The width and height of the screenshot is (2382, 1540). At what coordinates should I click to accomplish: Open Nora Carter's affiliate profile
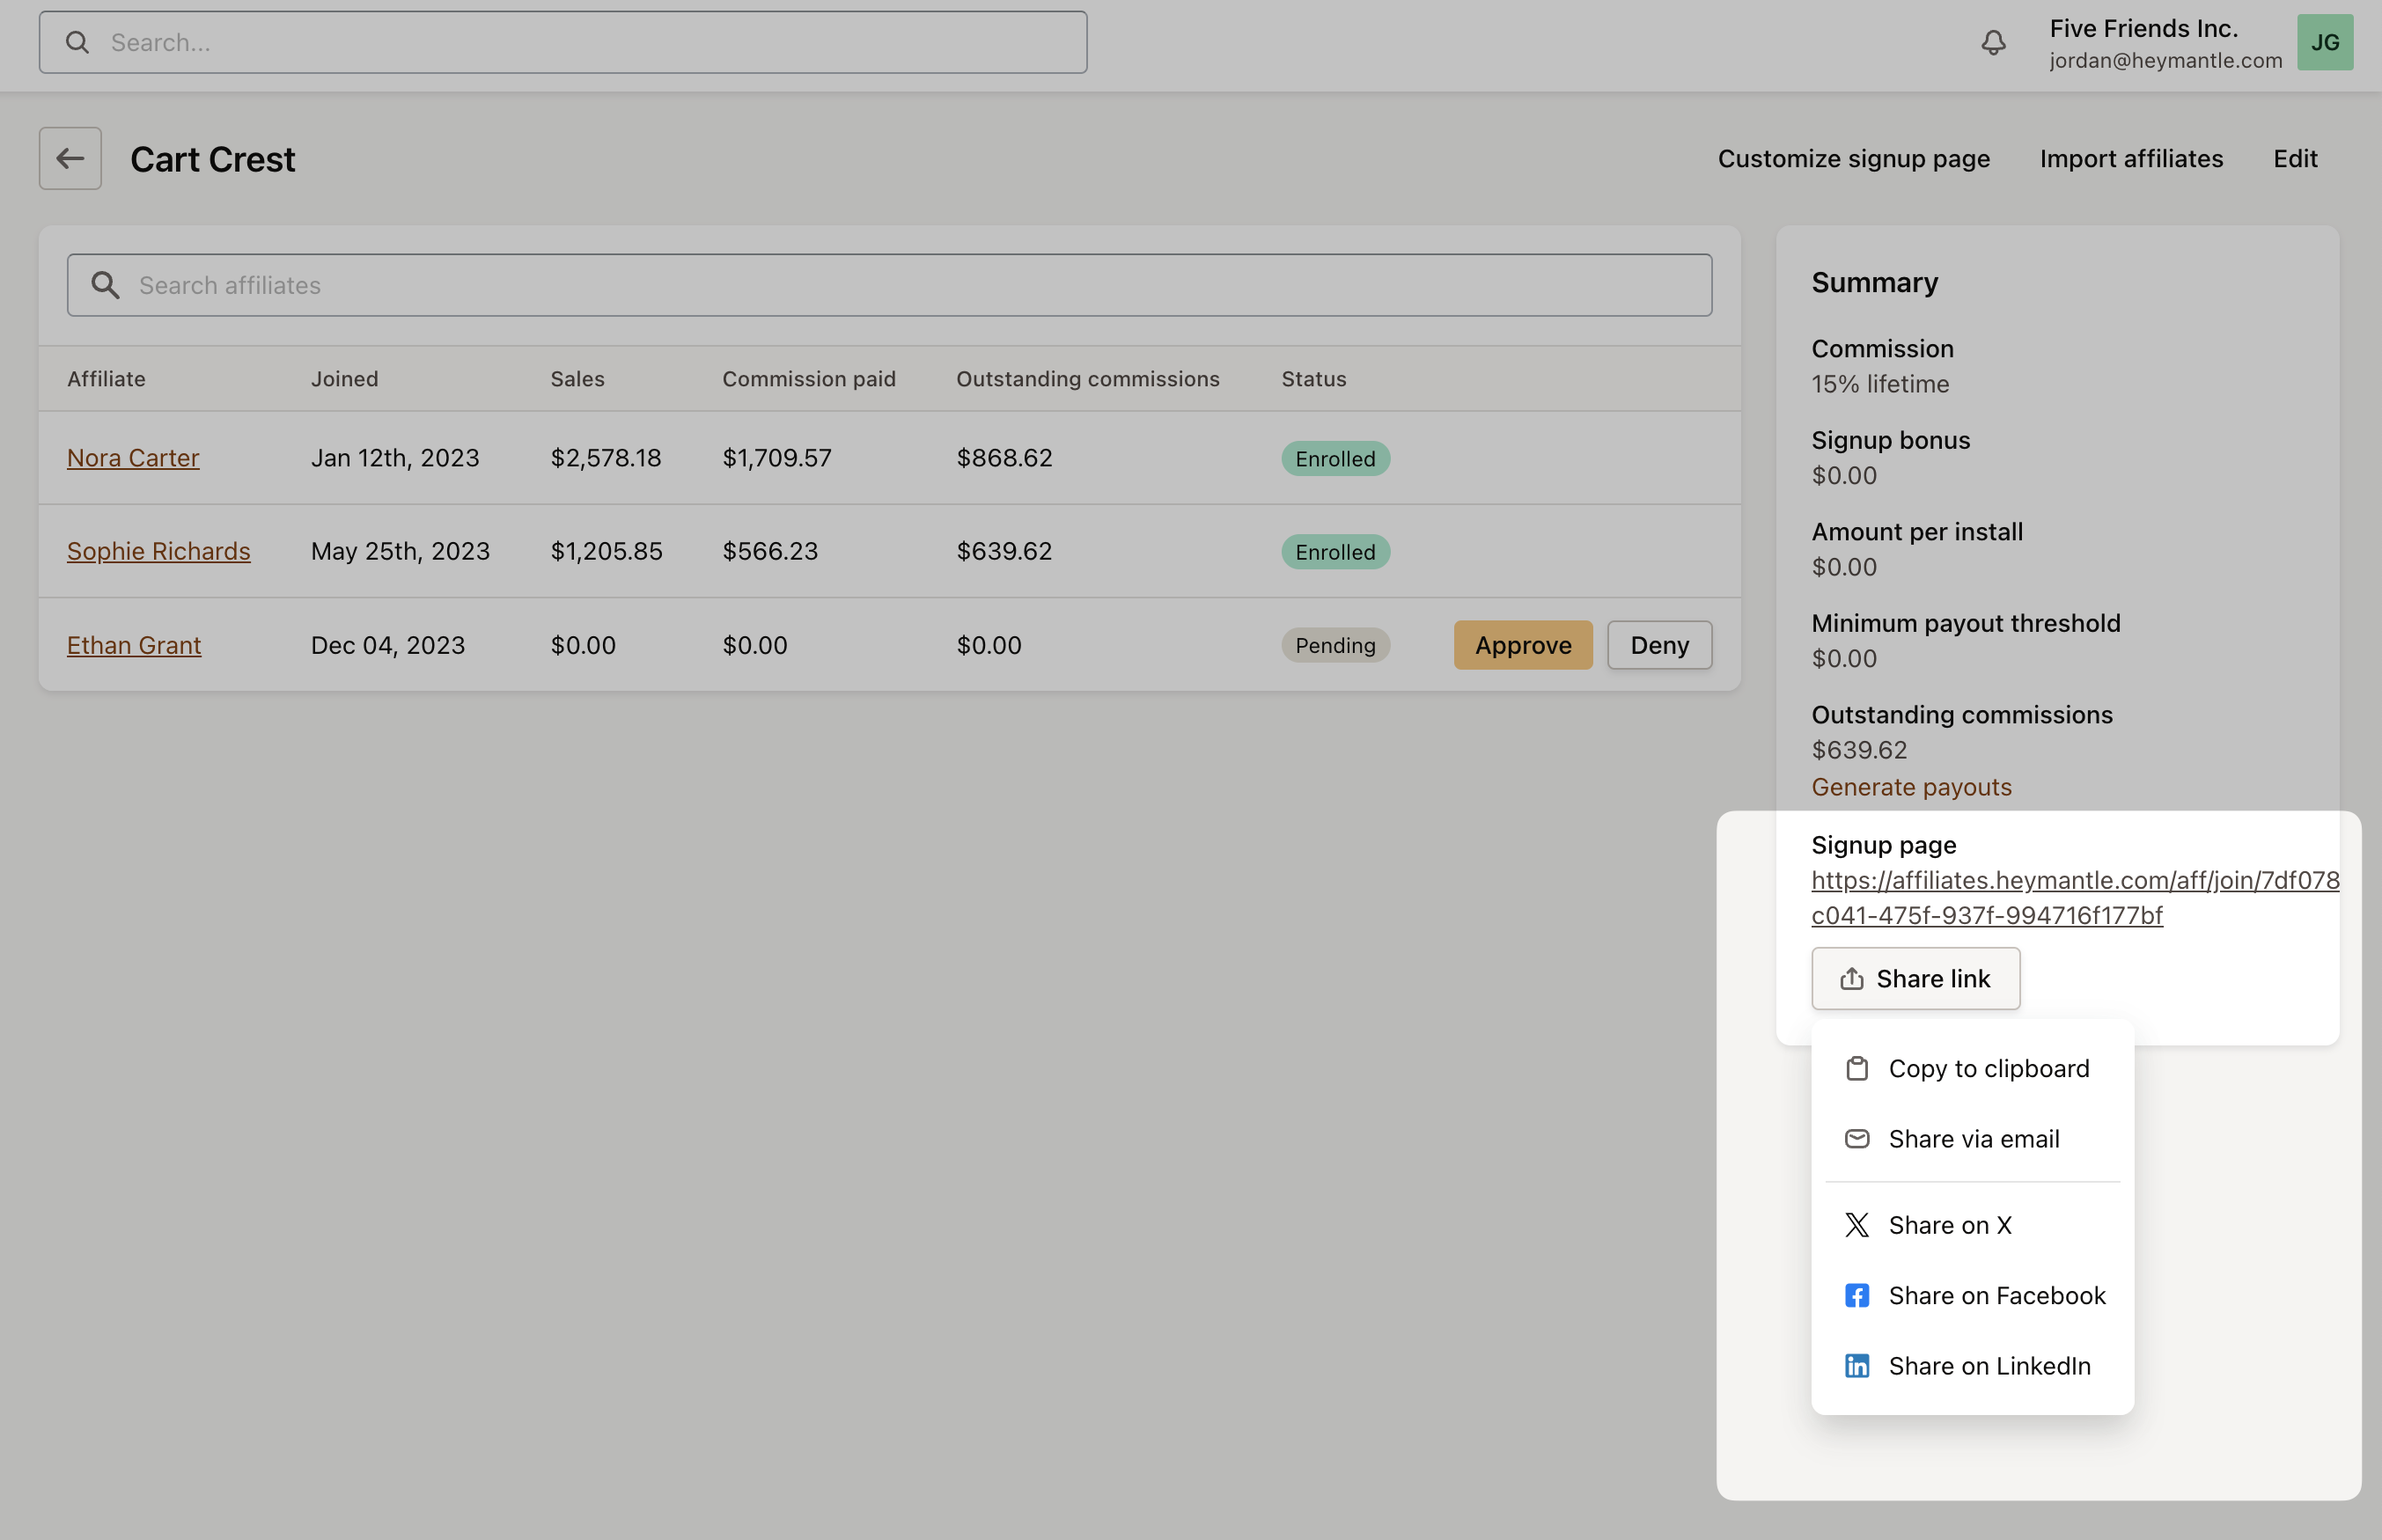click(133, 457)
